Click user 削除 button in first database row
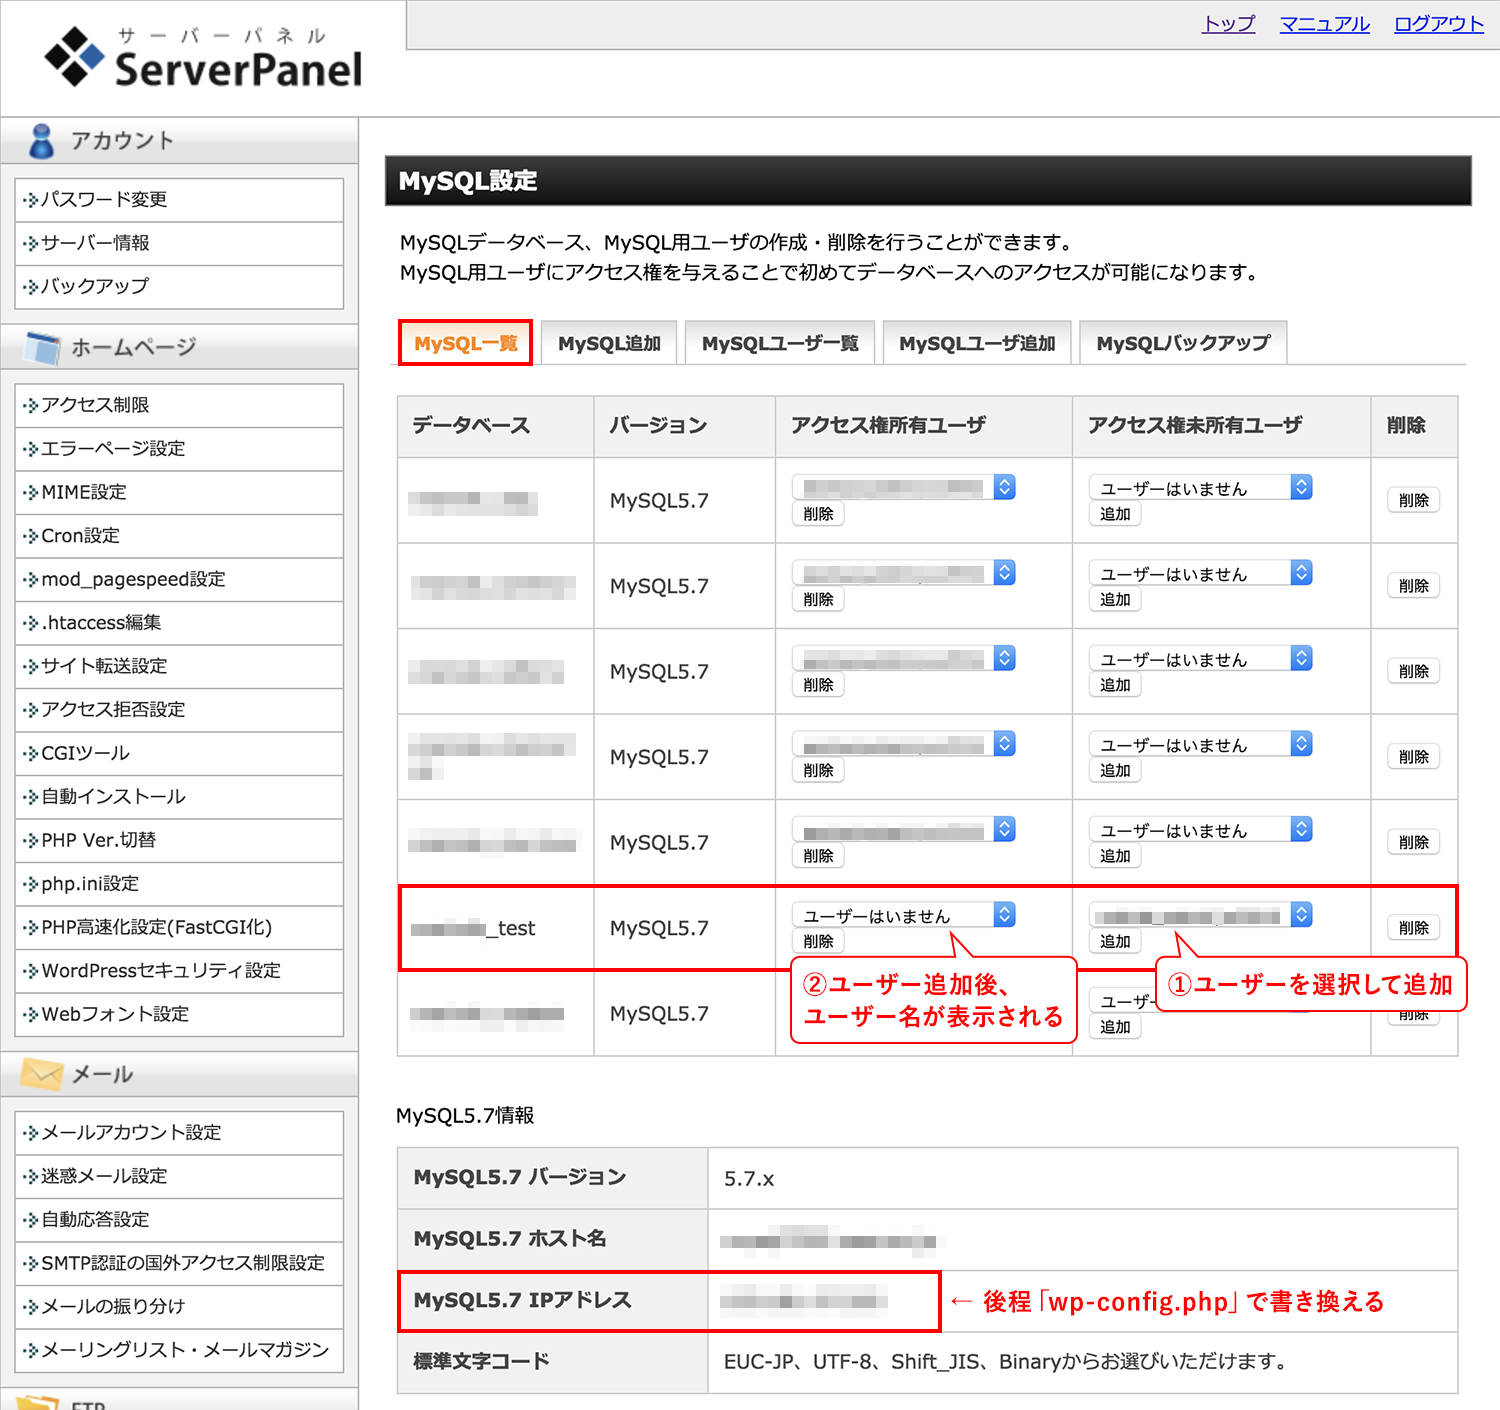Image resolution: width=1500 pixels, height=1410 pixels. click(818, 514)
